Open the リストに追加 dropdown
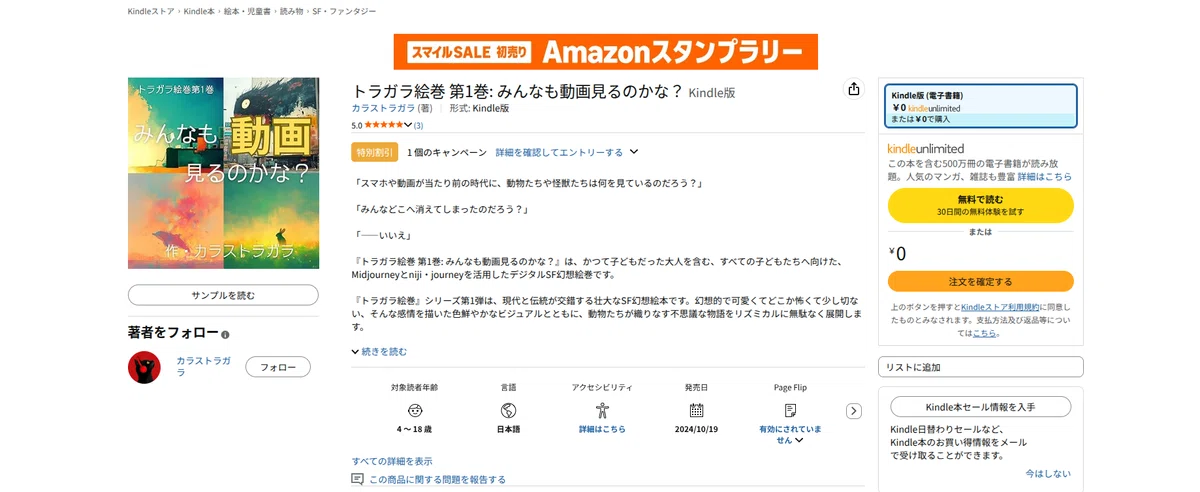1200x492 pixels. tap(981, 367)
